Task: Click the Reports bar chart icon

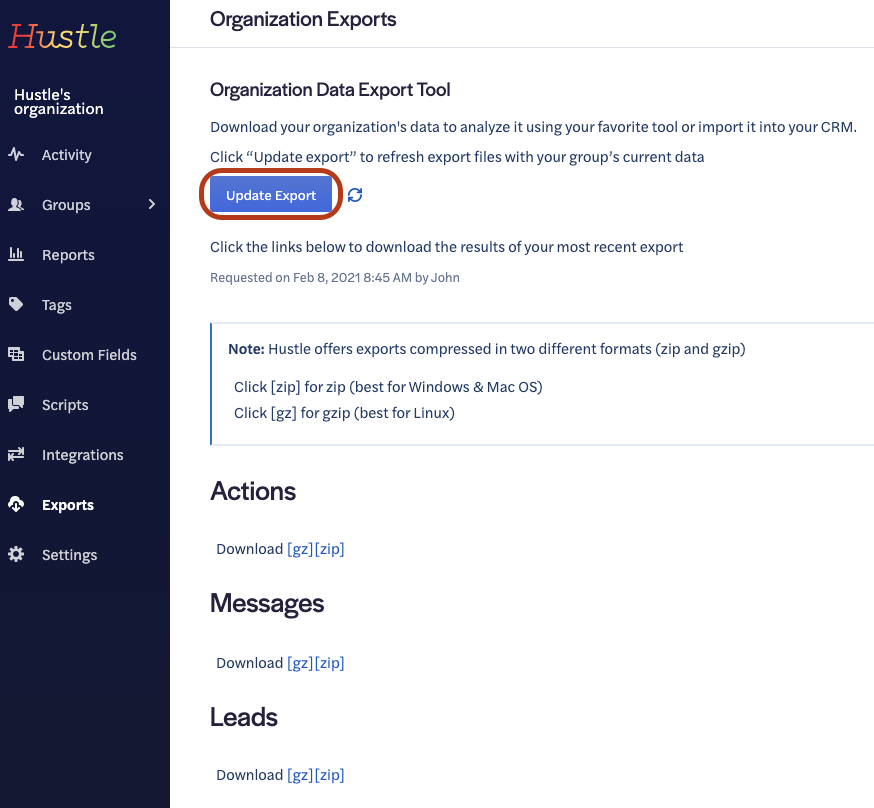Action: tap(16, 255)
